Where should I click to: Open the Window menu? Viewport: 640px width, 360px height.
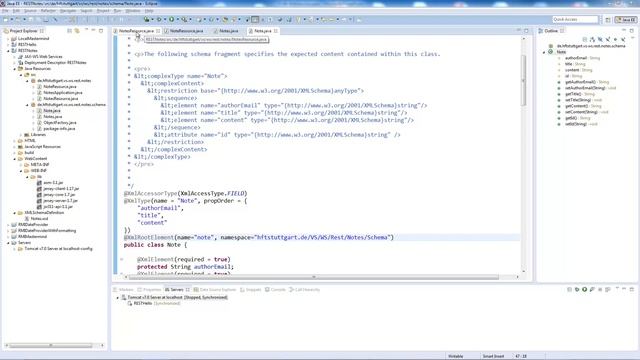[133, 11]
